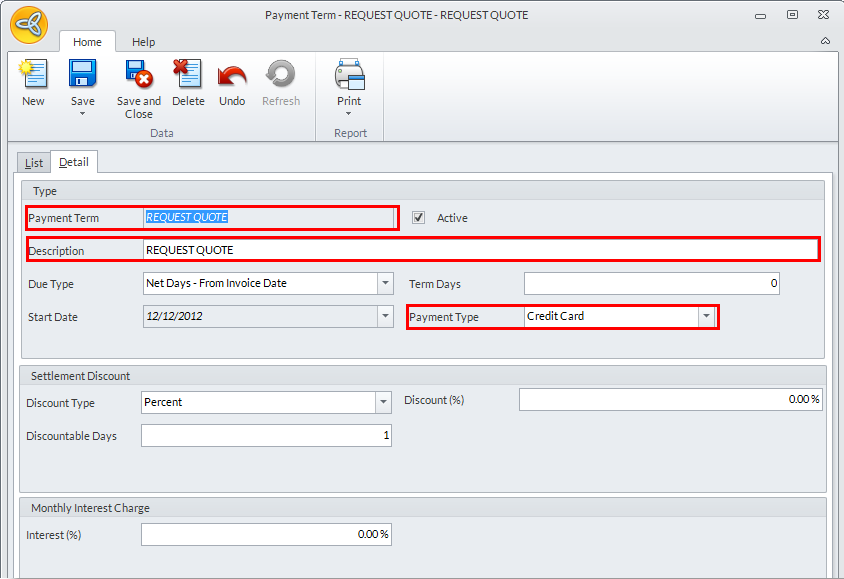
Task: Open the Help ribbon tab
Action: tap(144, 42)
